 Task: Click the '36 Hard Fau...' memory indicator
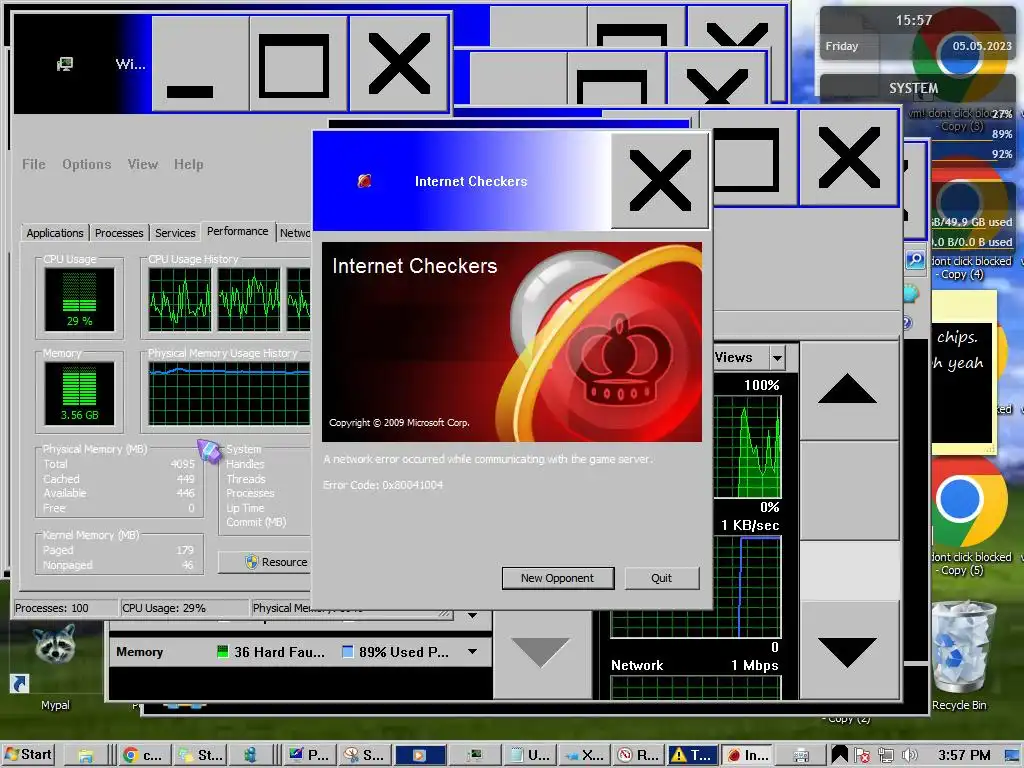pos(270,652)
